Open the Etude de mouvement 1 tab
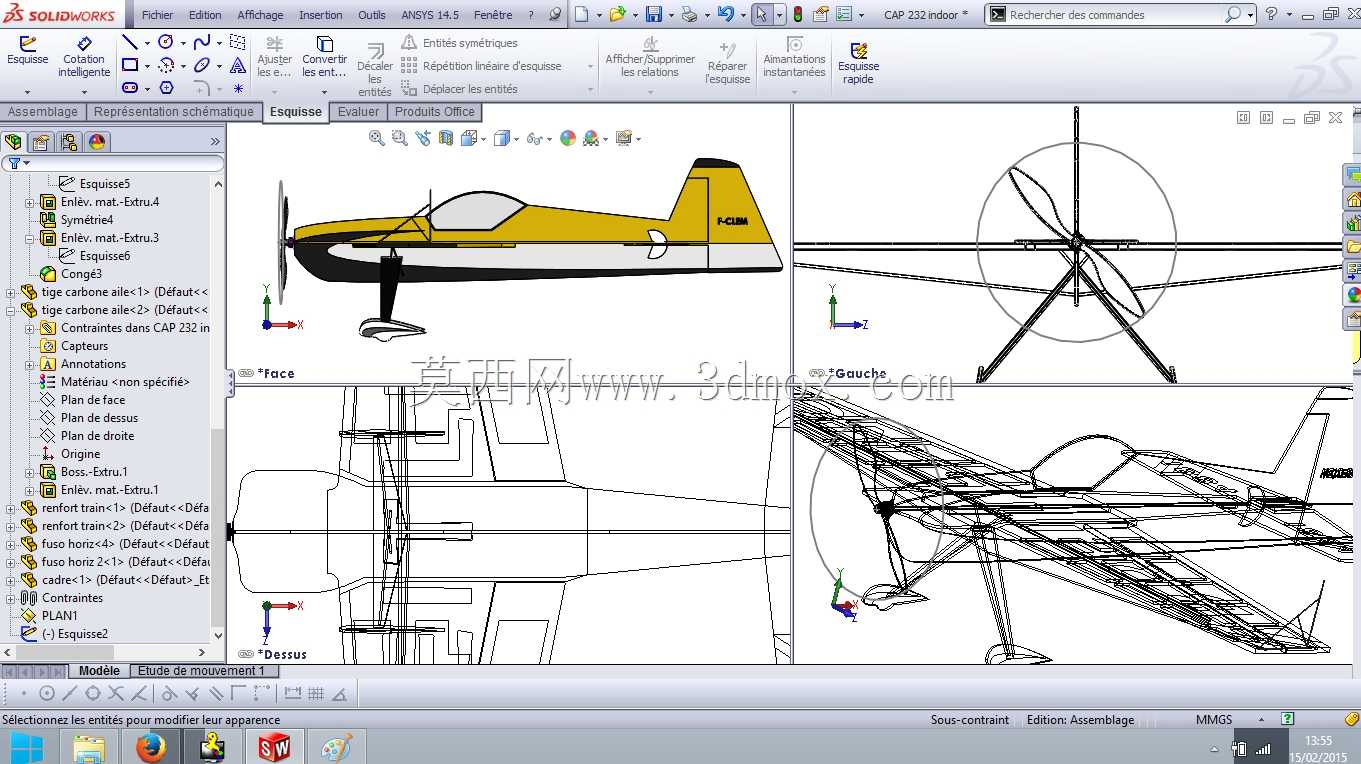The width and height of the screenshot is (1361, 764). click(201, 671)
